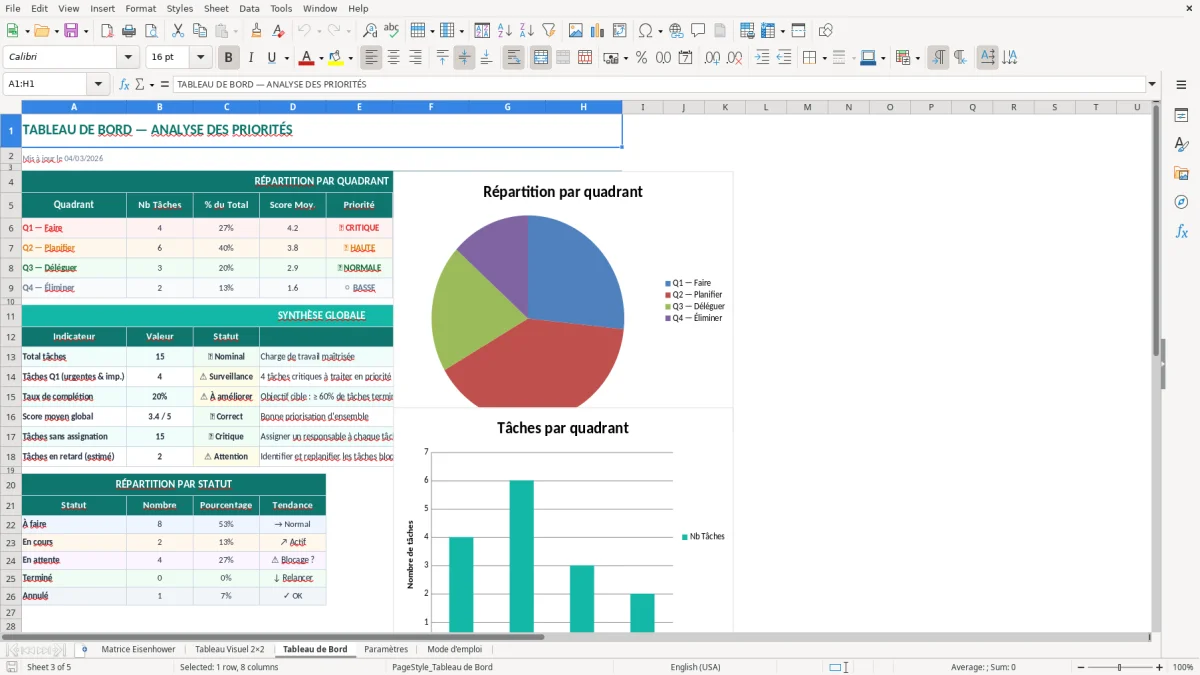The height and width of the screenshot is (675, 1200).
Task: Click the Print icon
Action: tap(129, 30)
